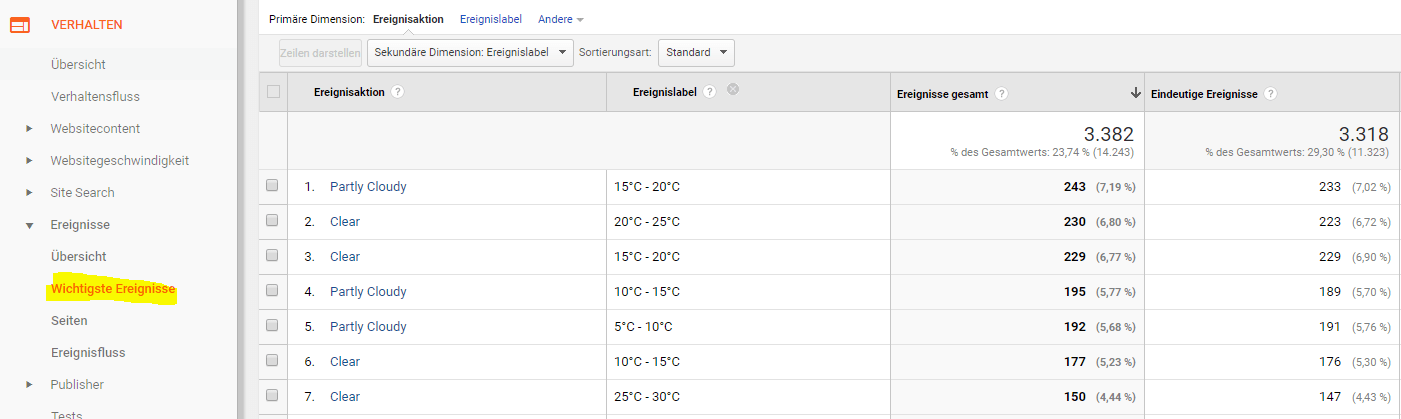
Task: Expand the Andere primary dimension menu
Action: [x=561, y=19]
